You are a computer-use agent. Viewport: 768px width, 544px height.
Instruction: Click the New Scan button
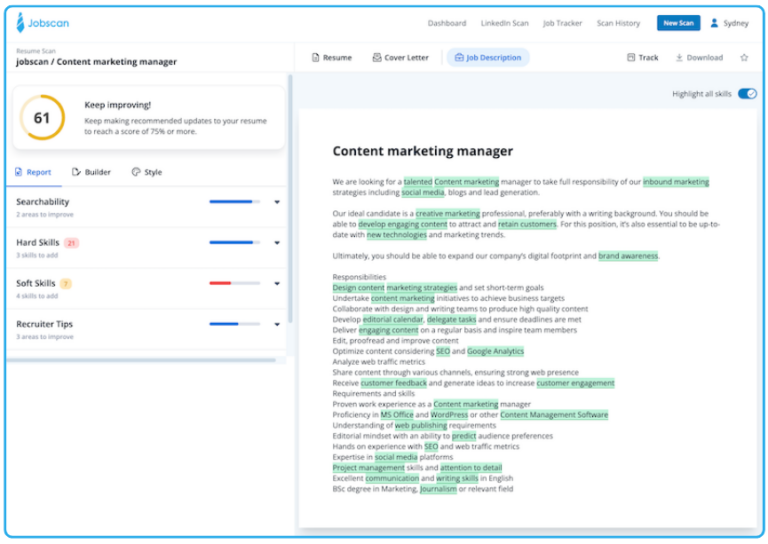click(x=678, y=23)
